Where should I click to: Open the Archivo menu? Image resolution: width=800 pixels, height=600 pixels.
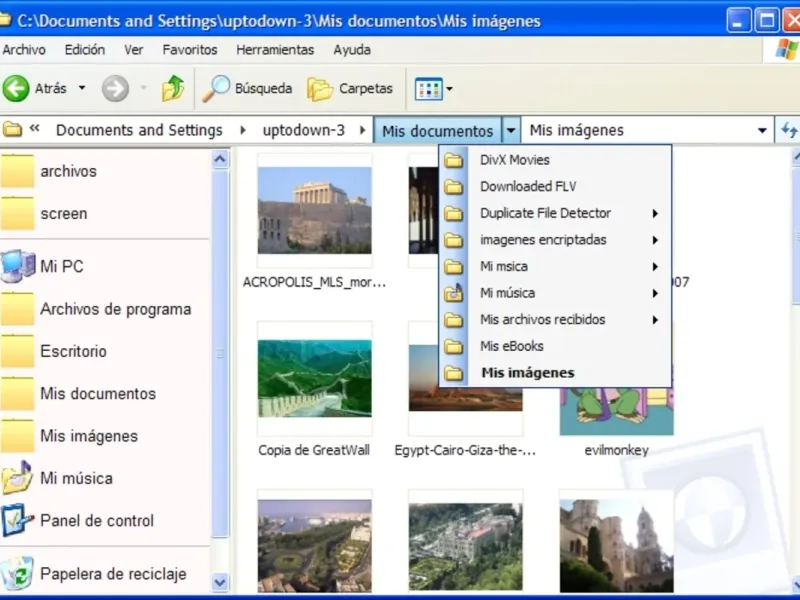[24, 49]
